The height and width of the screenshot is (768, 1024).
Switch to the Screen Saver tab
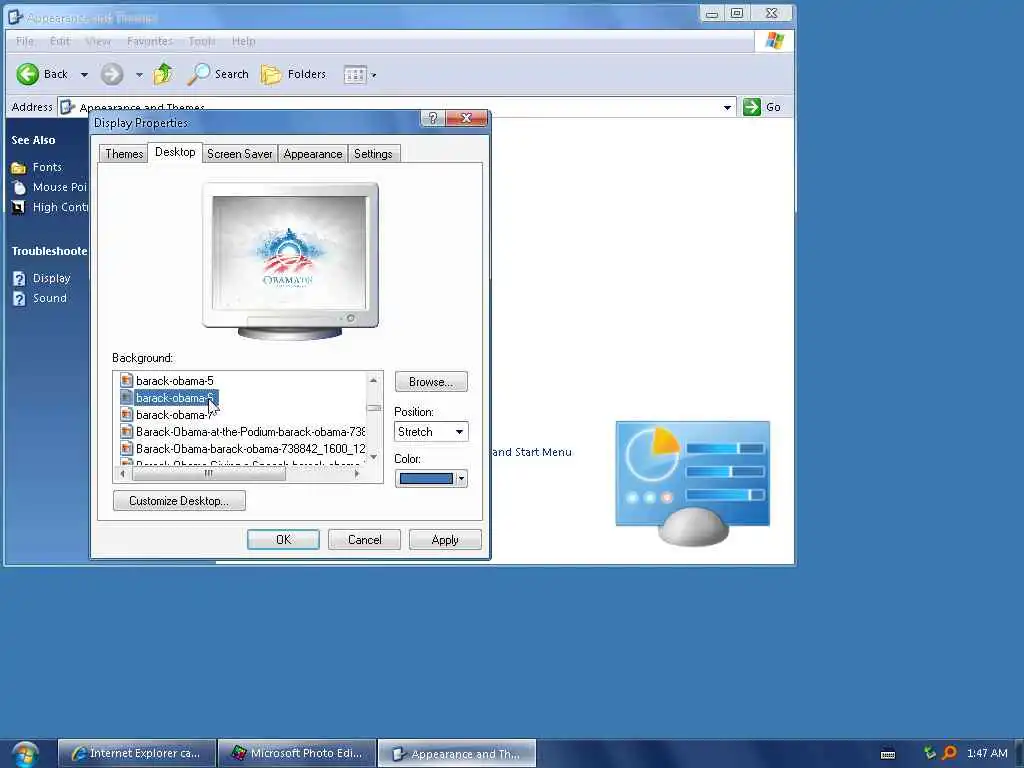(240, 154)
